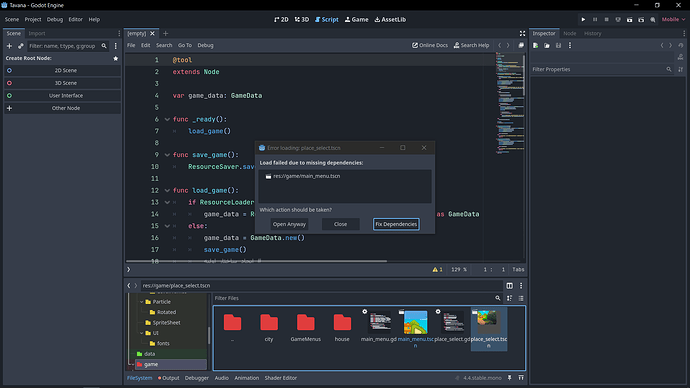Switch to 3D workspace
Image resolution: width=690 pixels, height=388 pixels.
pos(302,19)
